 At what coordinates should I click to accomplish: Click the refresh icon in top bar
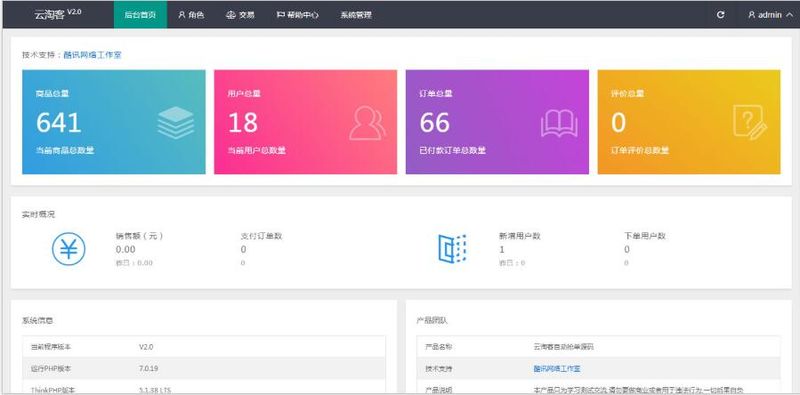720,15
